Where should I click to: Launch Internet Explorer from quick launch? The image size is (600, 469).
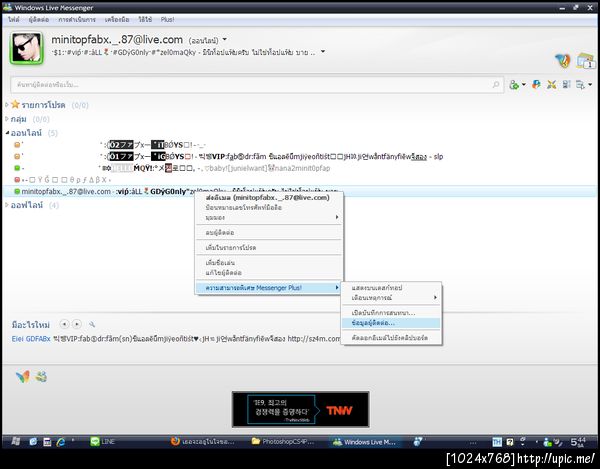[x=60, y=442]
